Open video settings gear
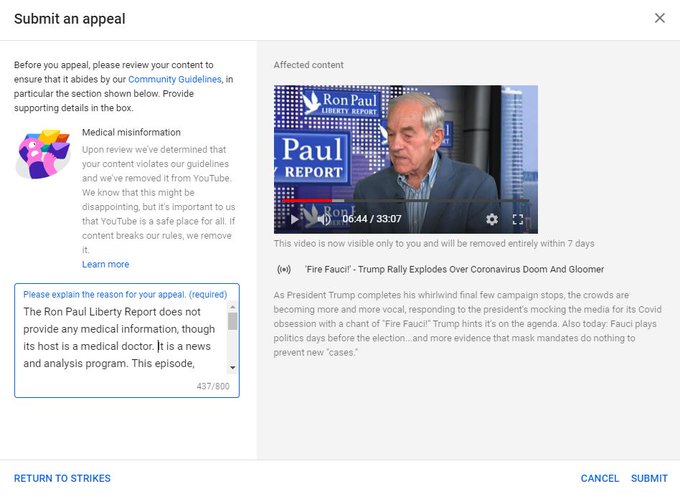This screenshot has width=680, height=494. 492,219
